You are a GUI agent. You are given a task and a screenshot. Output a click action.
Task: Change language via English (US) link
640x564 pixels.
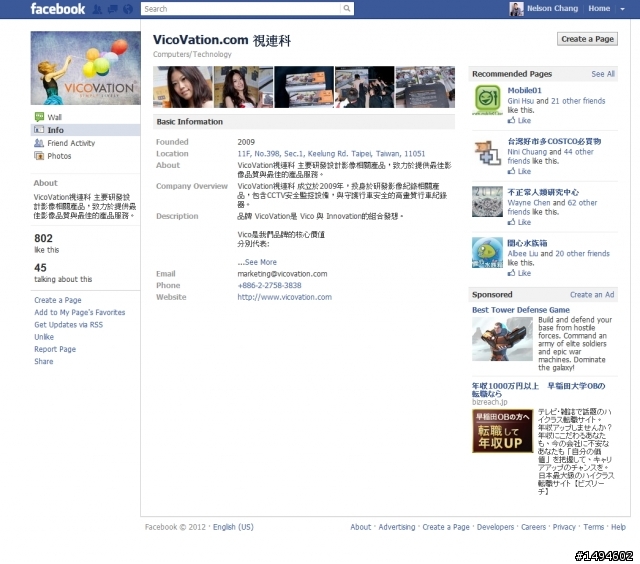233,527
